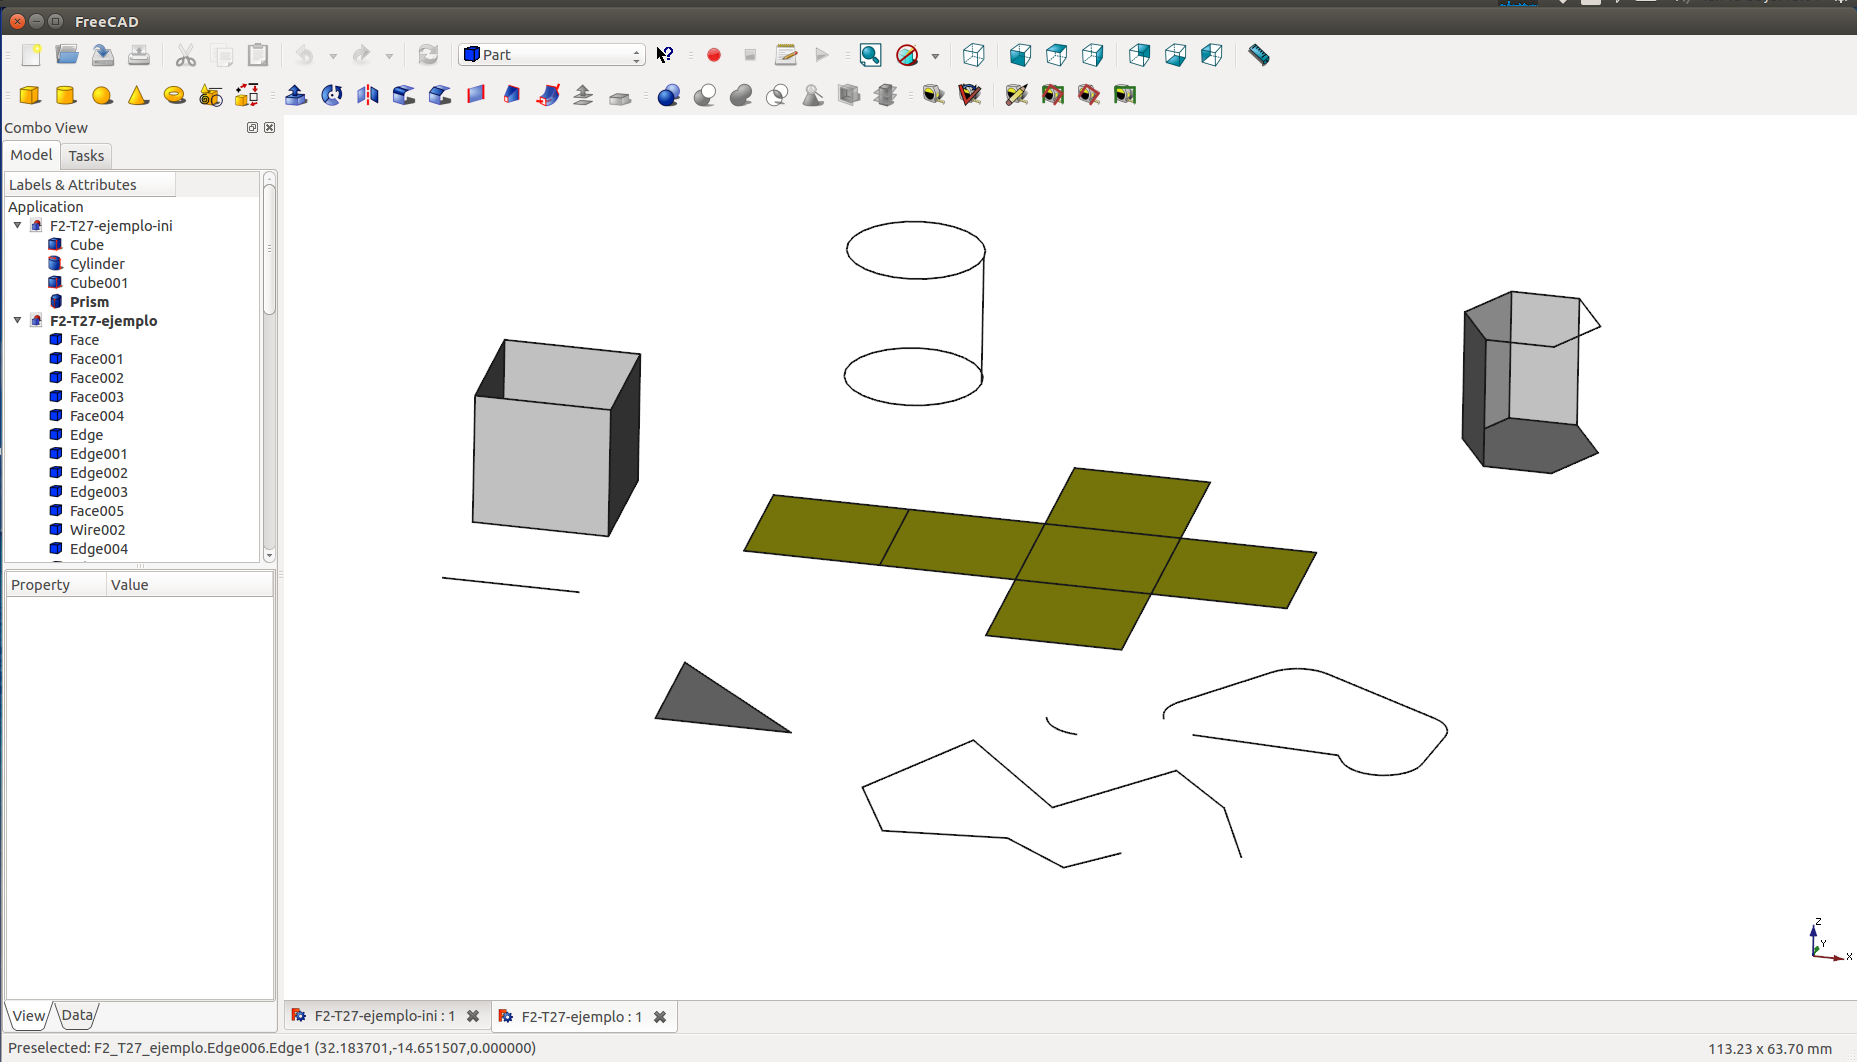Choose the Mirror tool in the toolbar
The height and width of the screenshot is (1062, 1857).
coord(368,95)
